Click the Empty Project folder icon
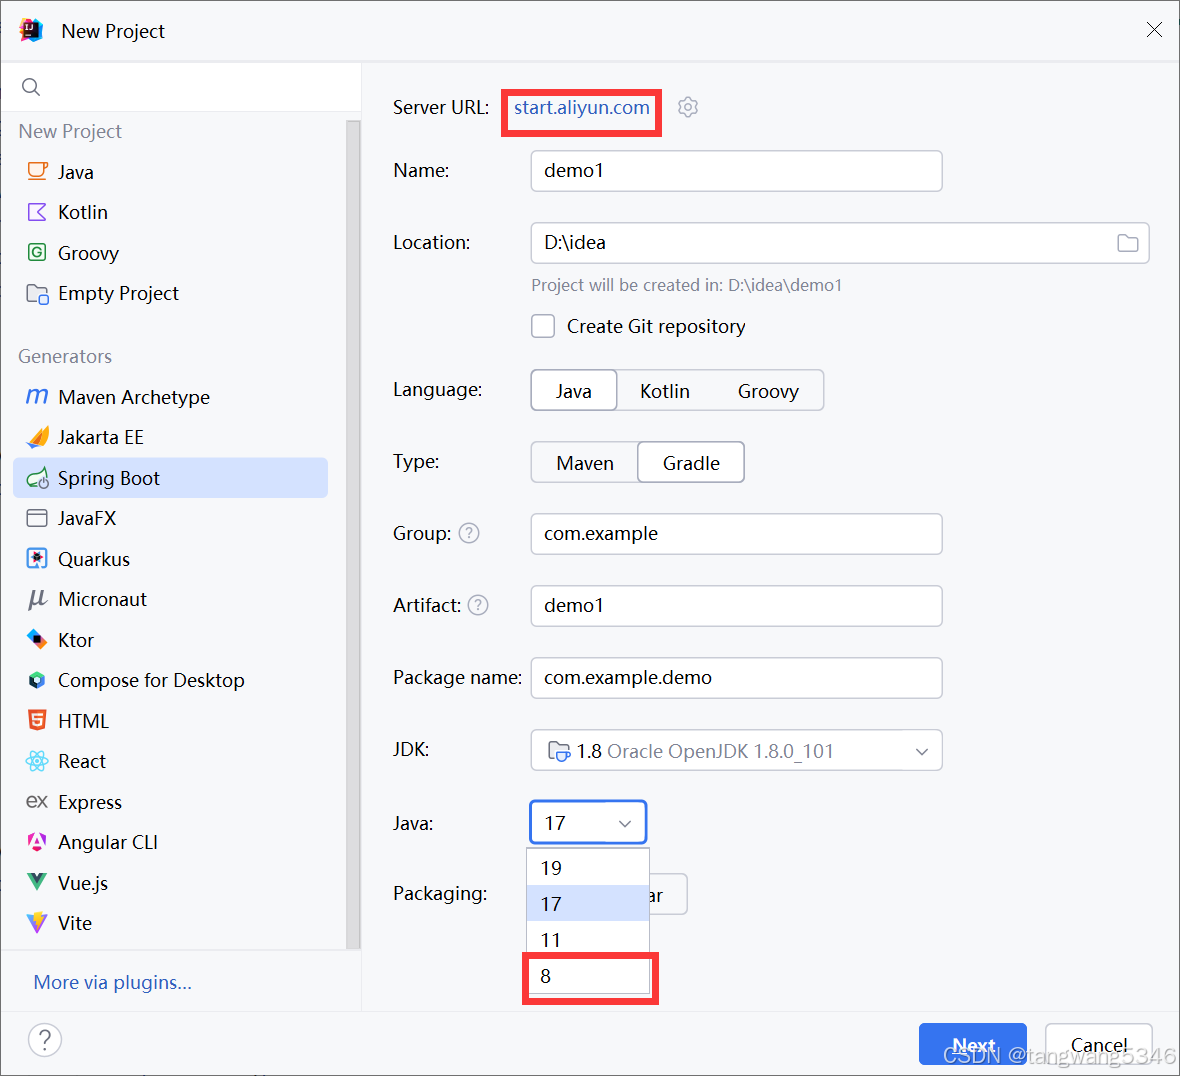1180x1076 pixels. click(x=37, y=293)
